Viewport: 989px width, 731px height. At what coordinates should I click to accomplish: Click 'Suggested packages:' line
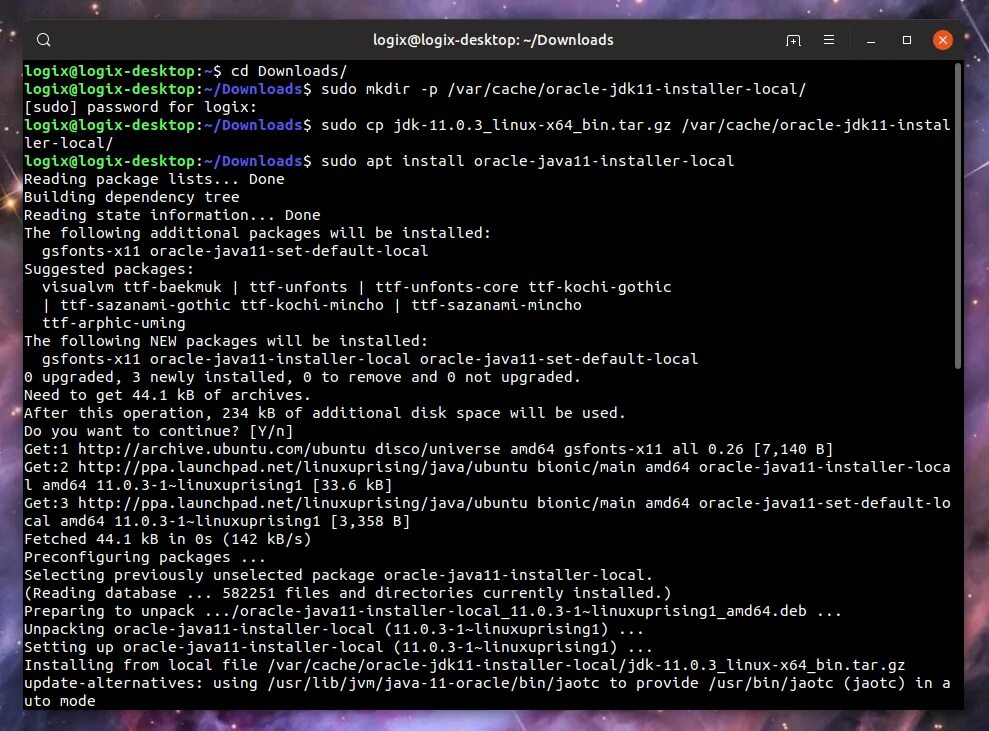pos(108,269)
